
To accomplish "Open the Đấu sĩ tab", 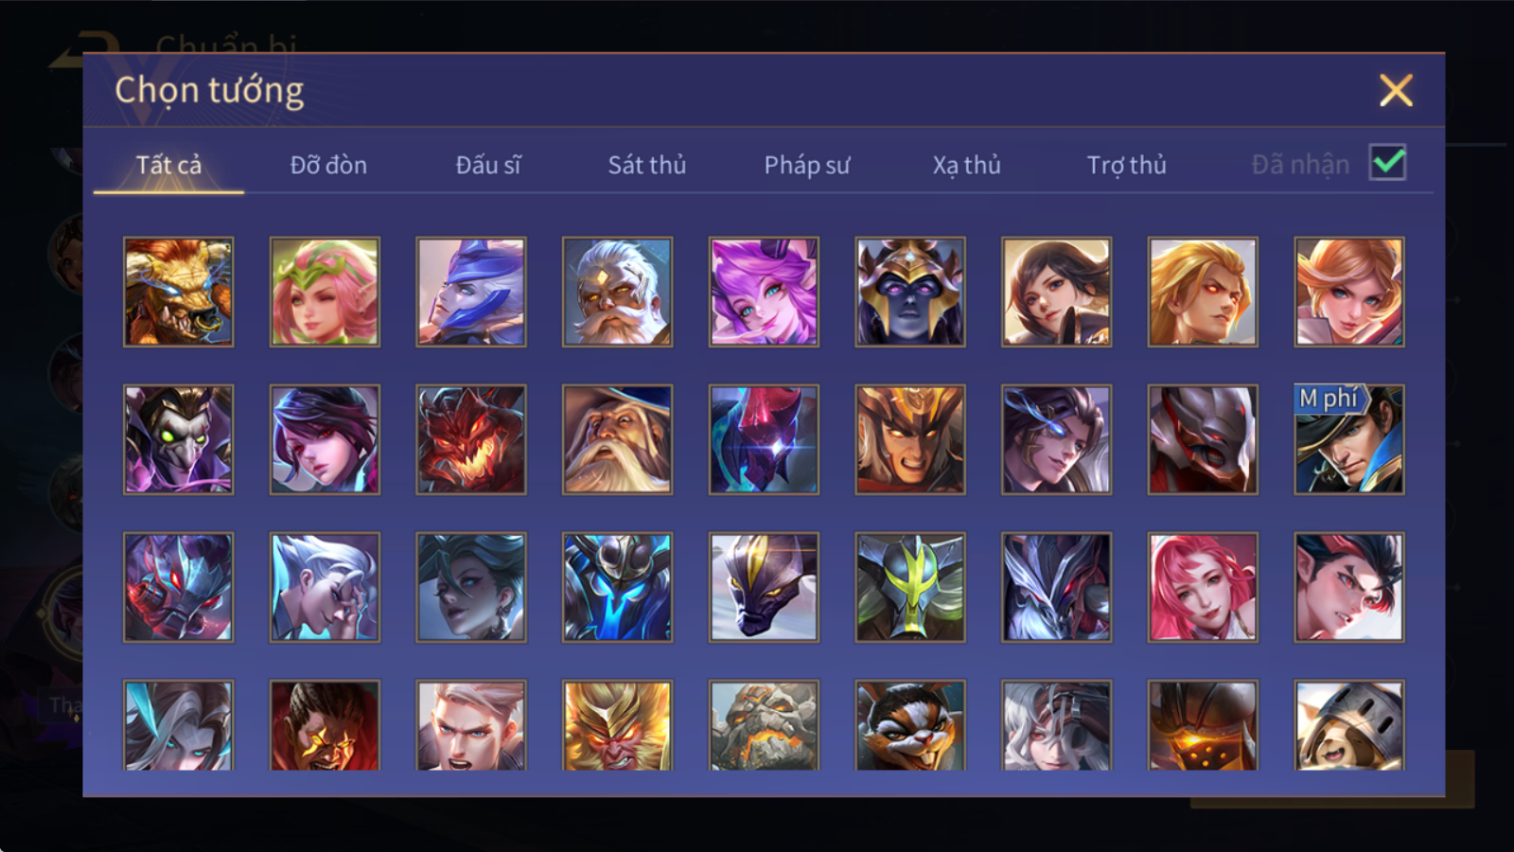I will pyautogui.click(x=488, y=165).
